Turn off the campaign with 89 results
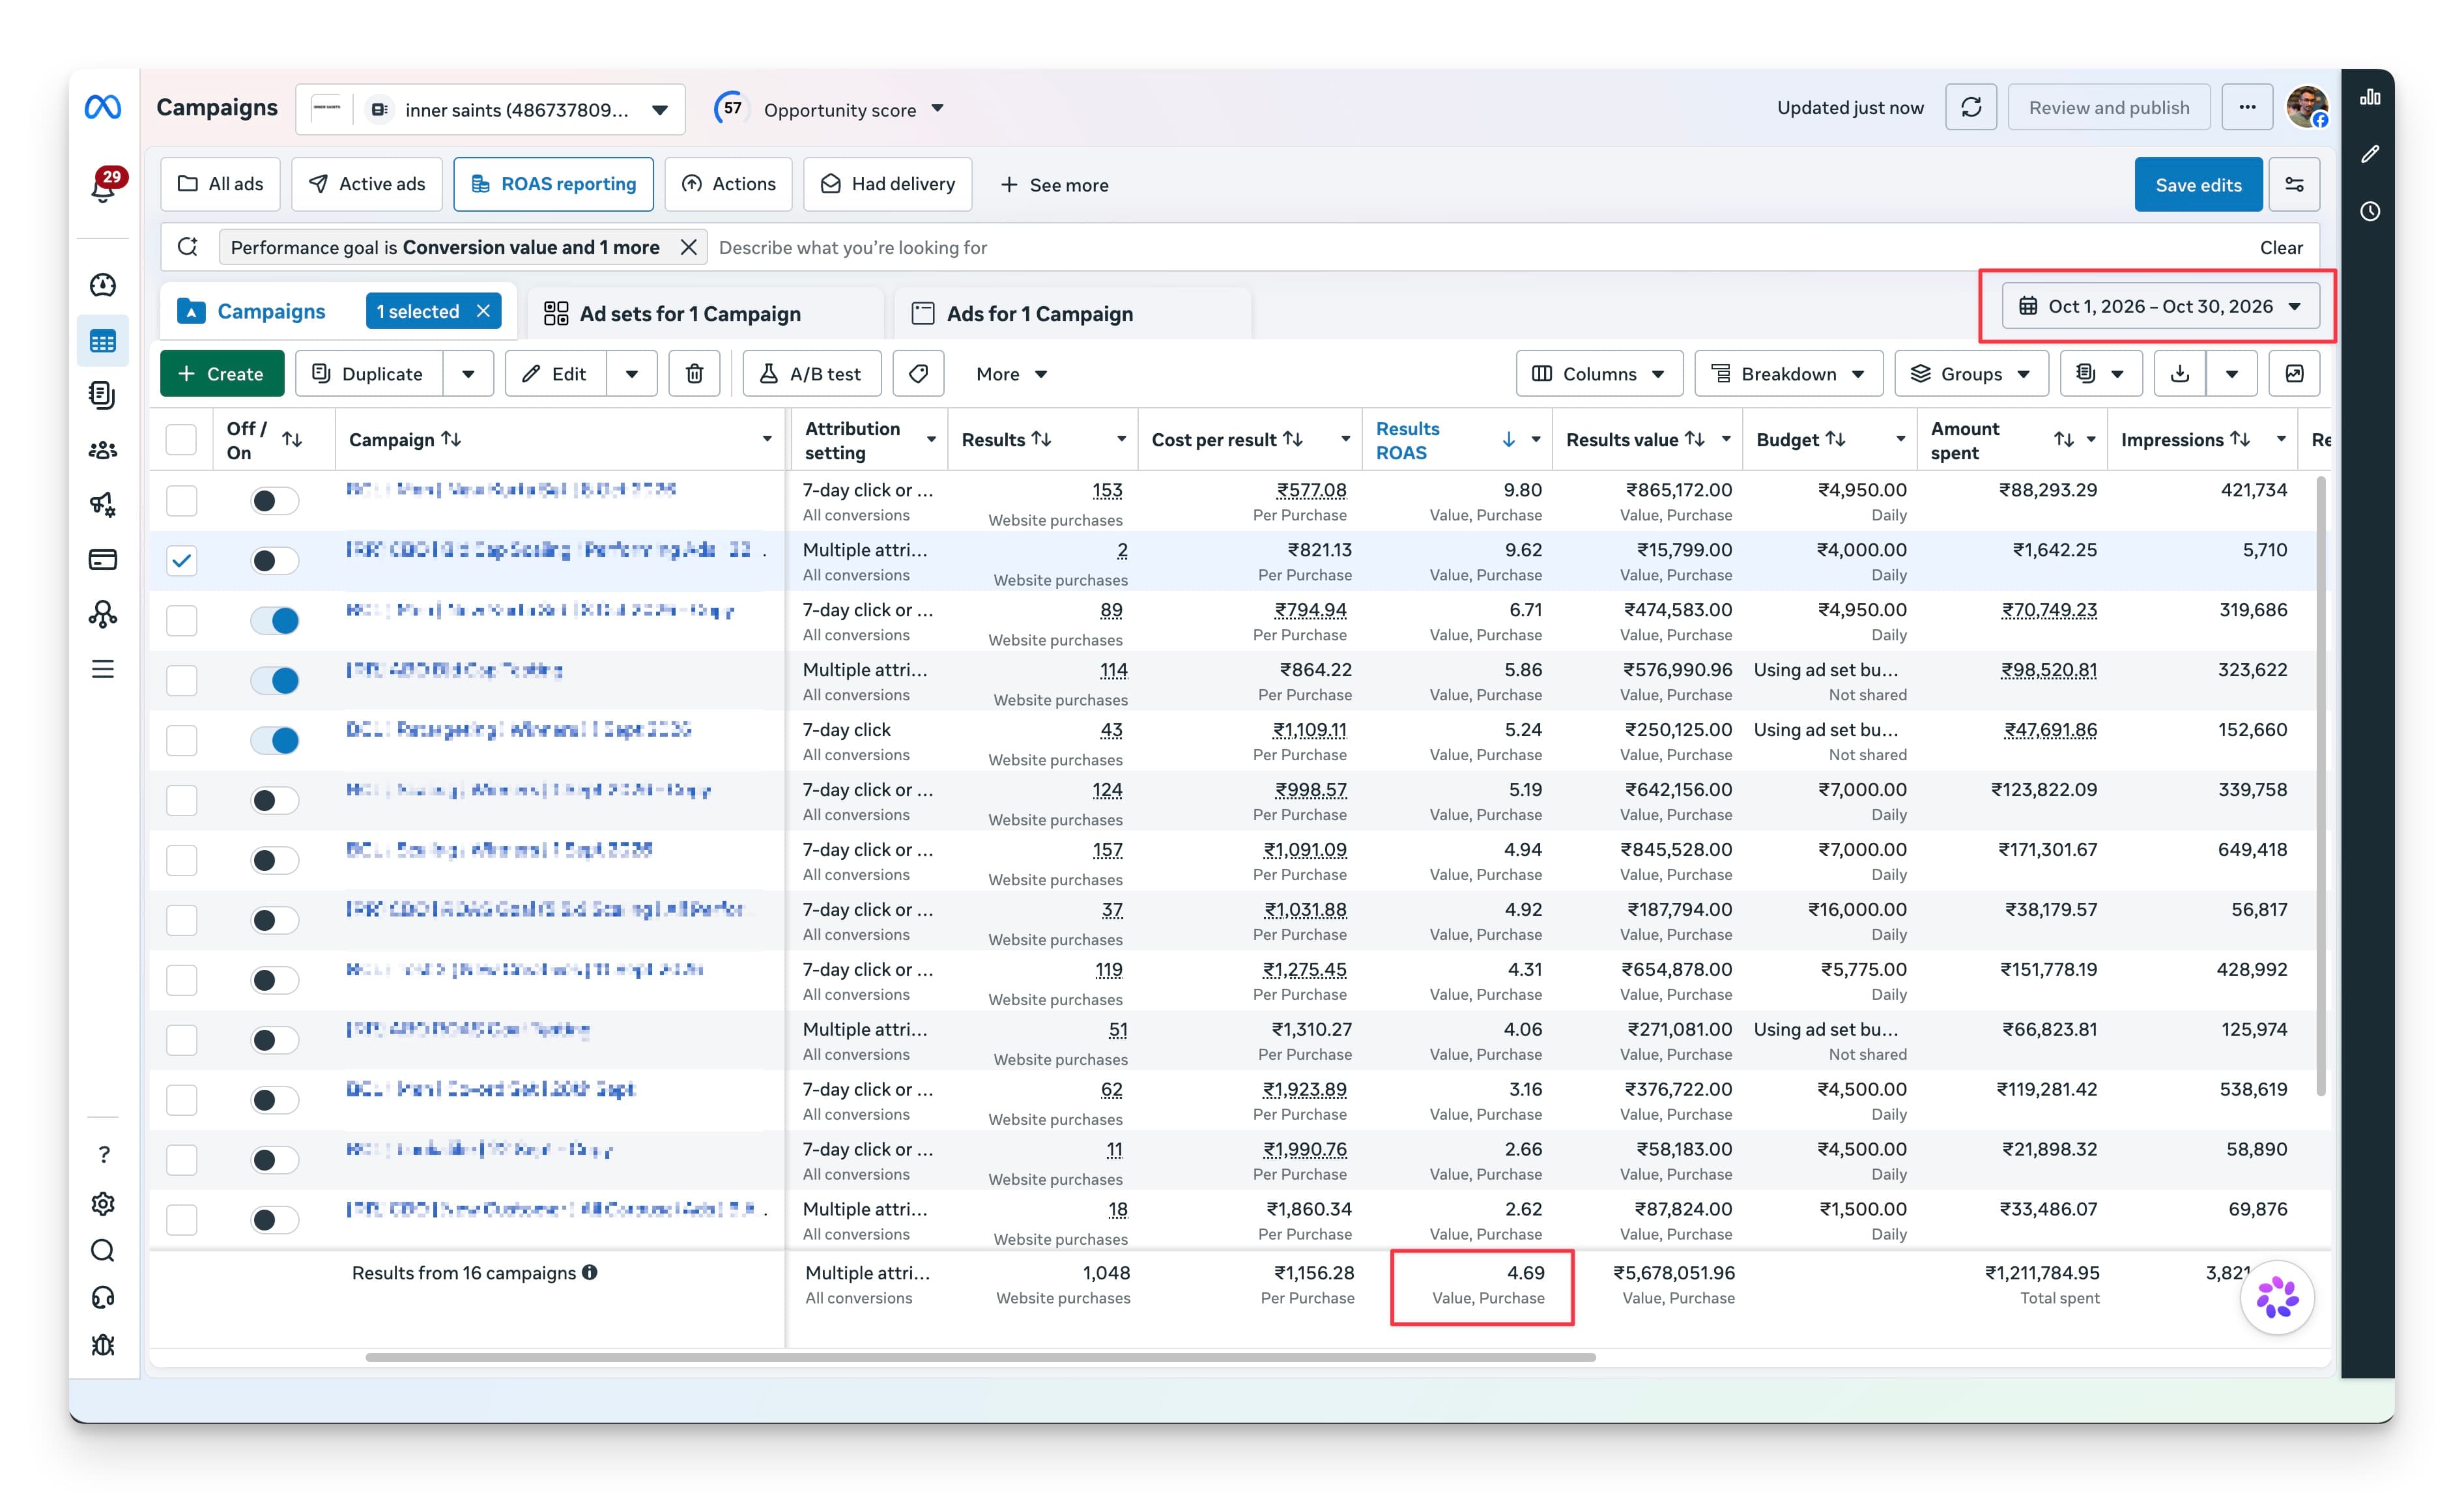2464x1493 pixels. point(274,621)
